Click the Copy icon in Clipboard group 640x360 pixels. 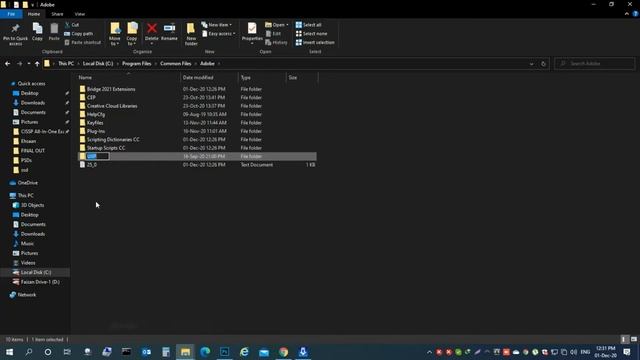click(x=37, y=32)
